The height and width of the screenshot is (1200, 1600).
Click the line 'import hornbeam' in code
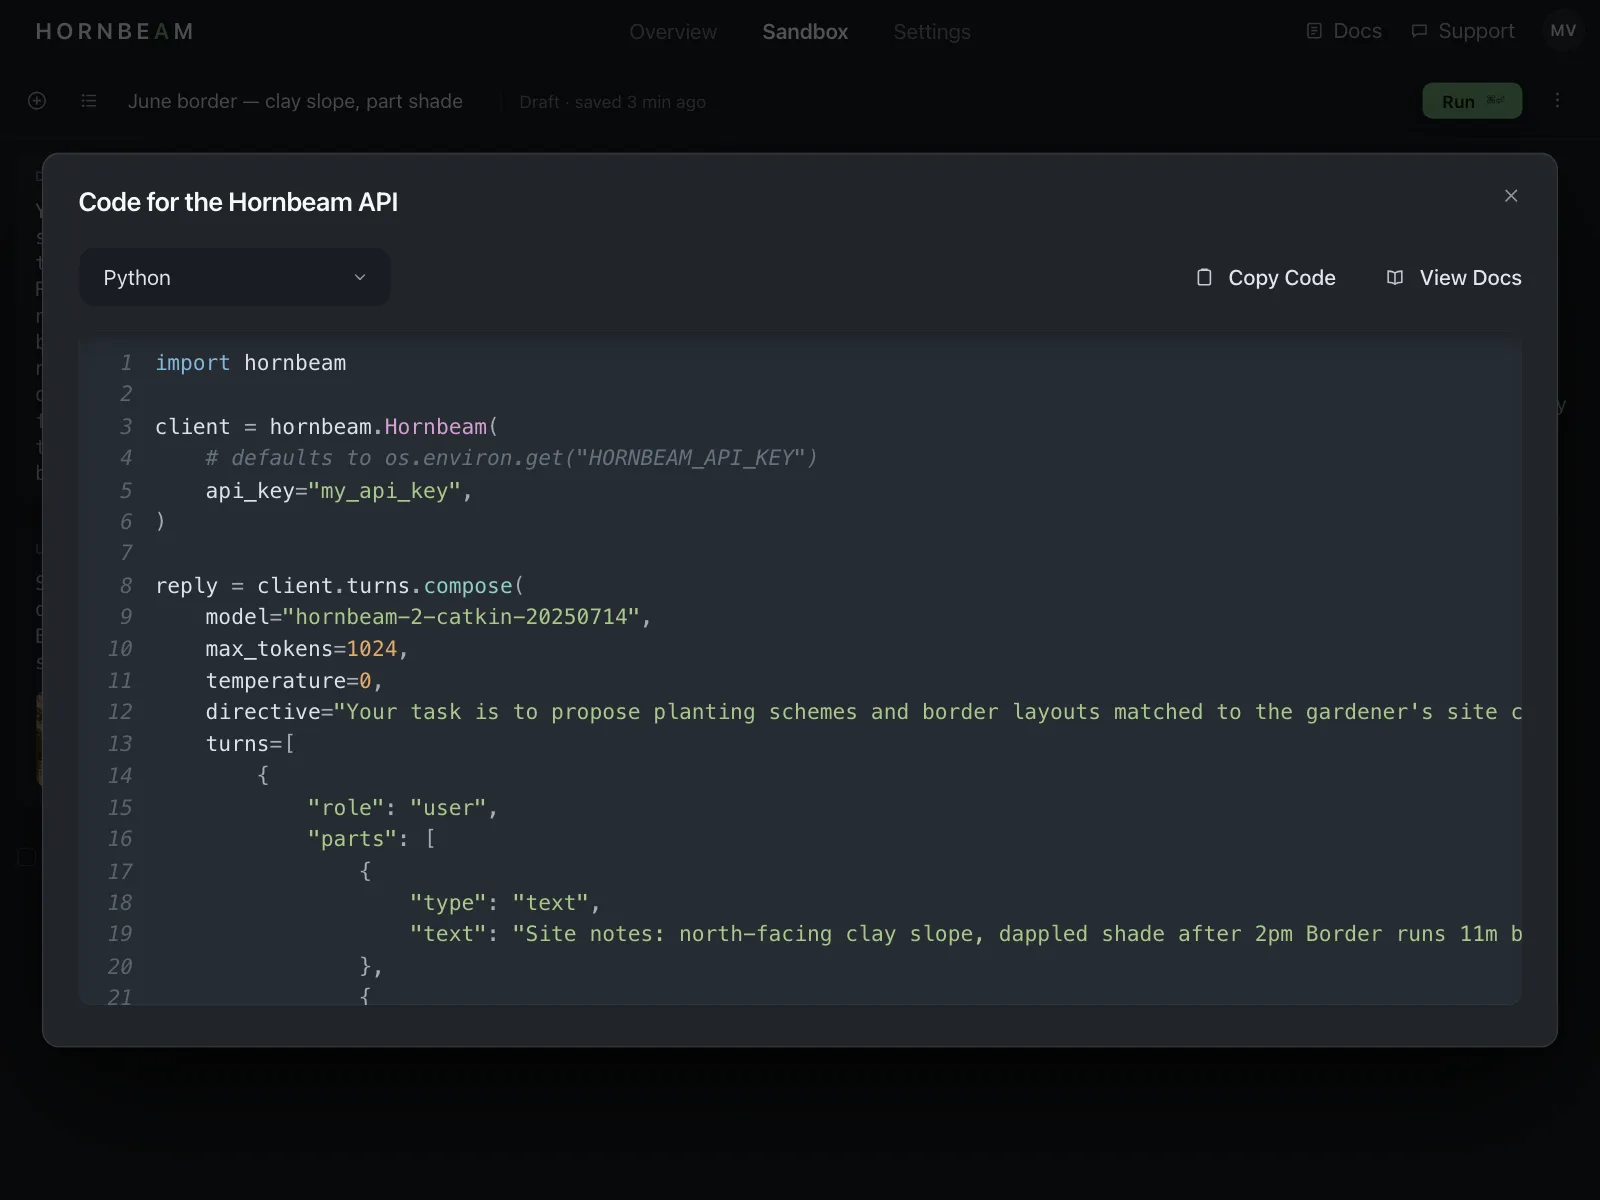click(251, 363)
